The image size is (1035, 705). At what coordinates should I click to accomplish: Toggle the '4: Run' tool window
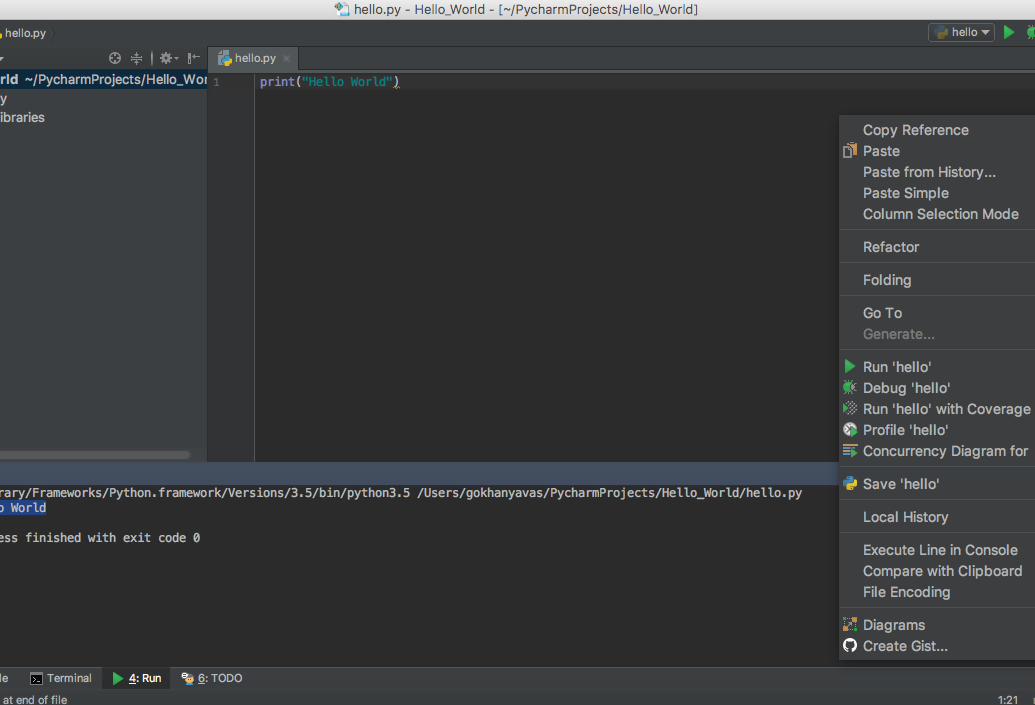coord(136,678)
